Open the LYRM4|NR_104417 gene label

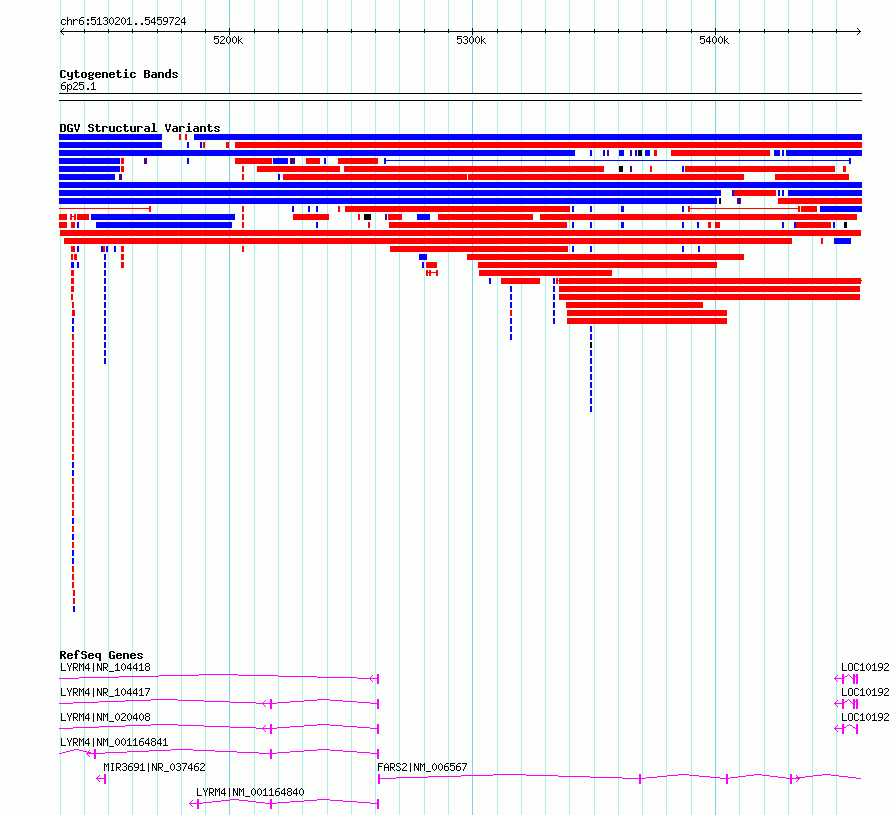coord(105,692)
